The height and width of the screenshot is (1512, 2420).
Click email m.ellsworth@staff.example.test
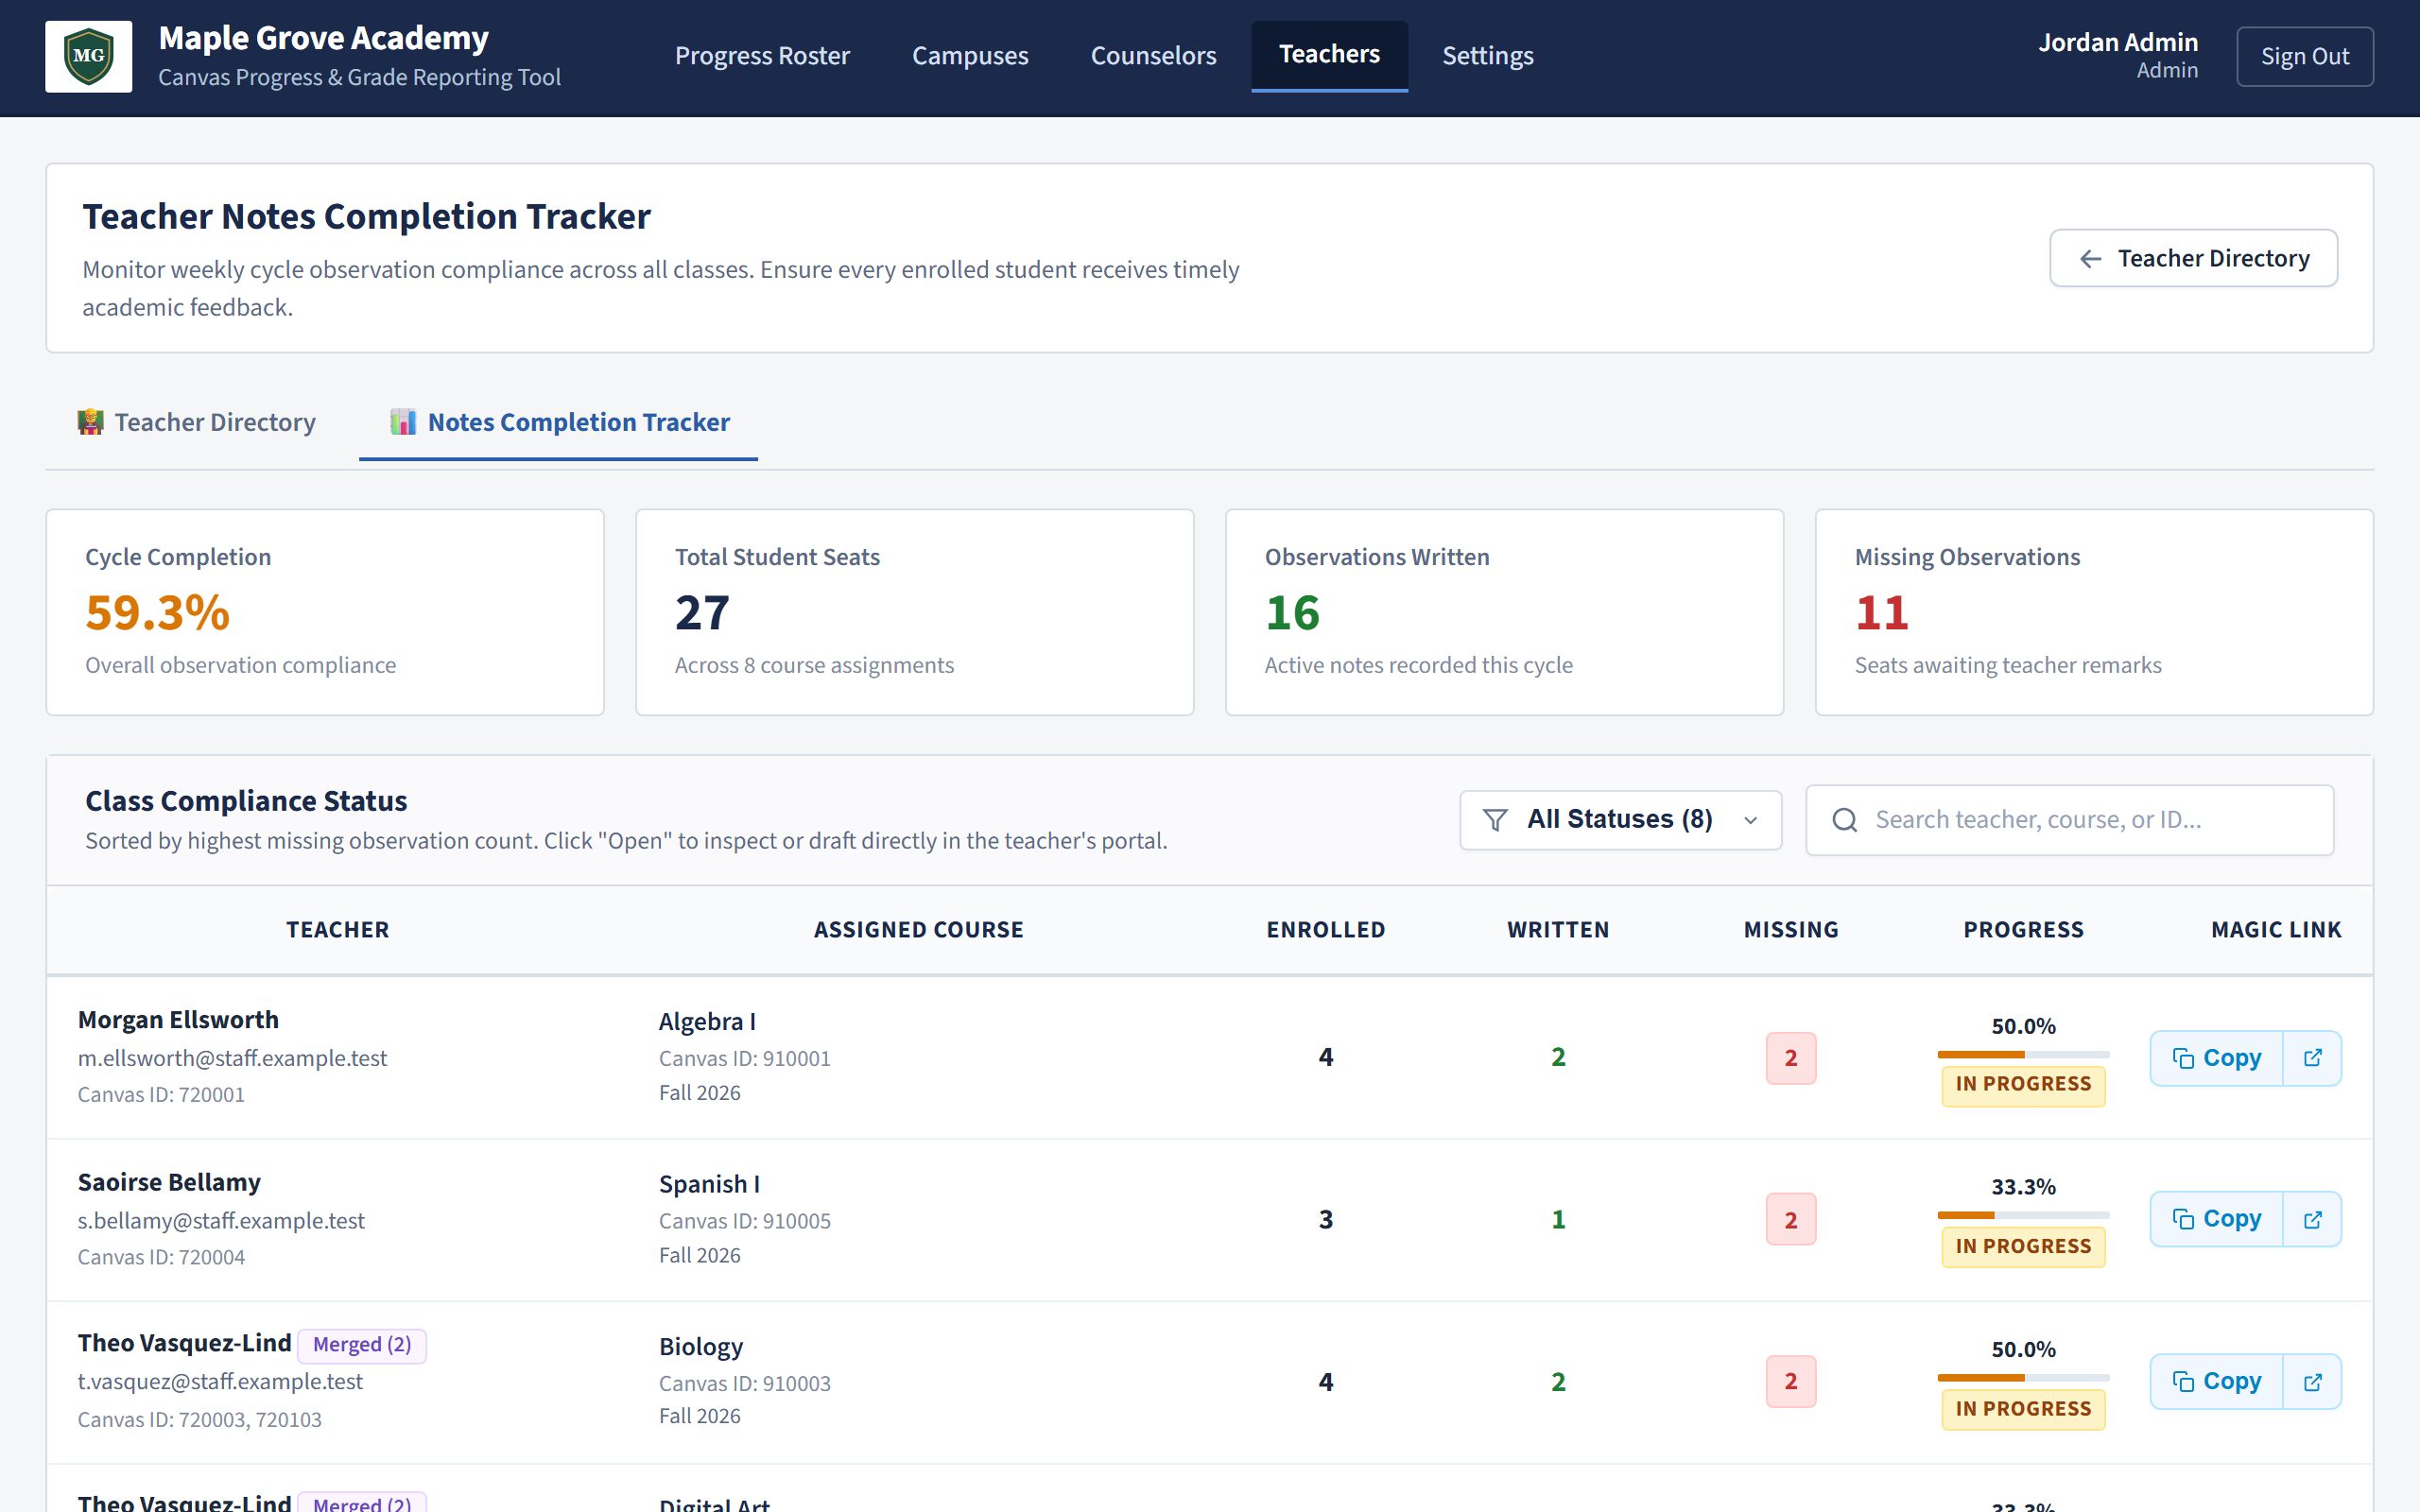(x=232, y=1058)
